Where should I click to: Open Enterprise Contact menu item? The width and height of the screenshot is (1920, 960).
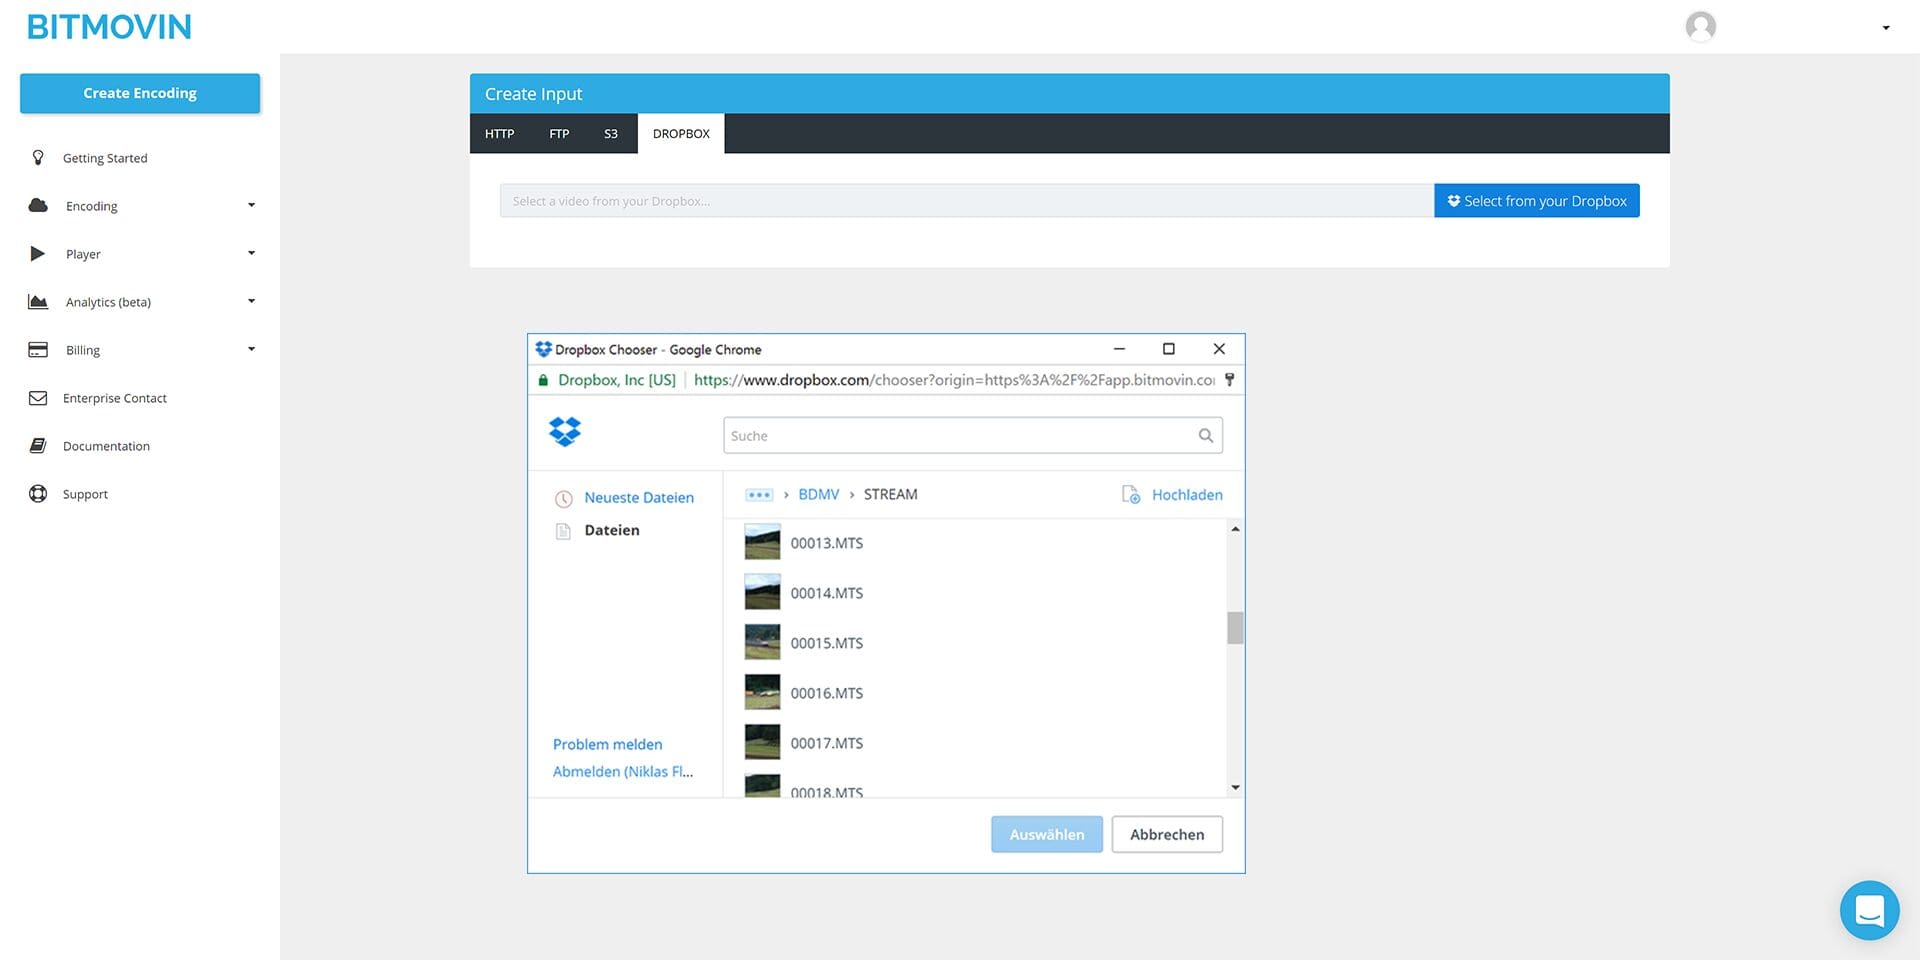115,398
